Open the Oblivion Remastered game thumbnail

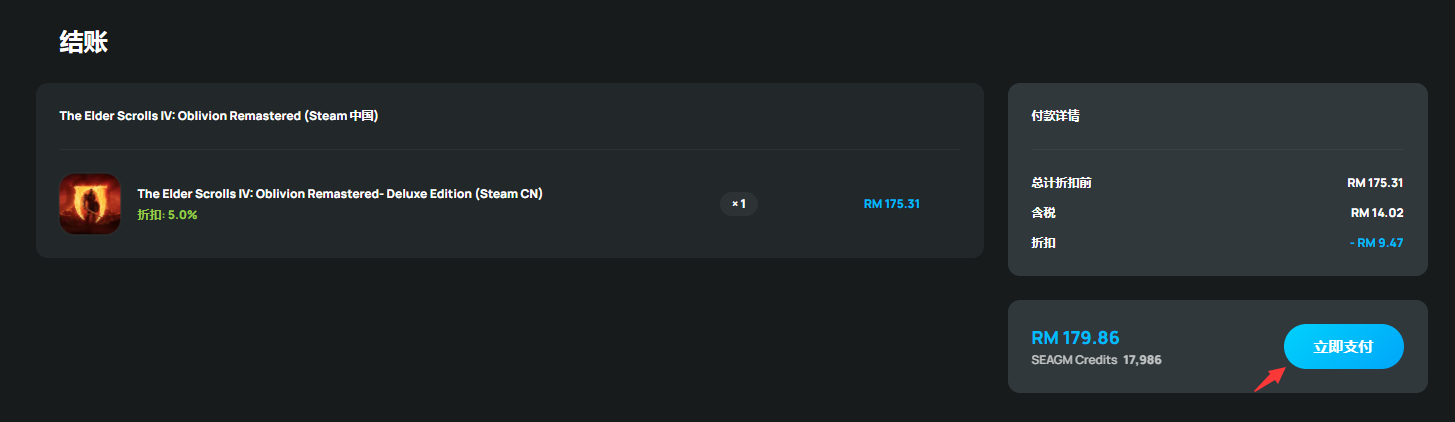(90, 204)
